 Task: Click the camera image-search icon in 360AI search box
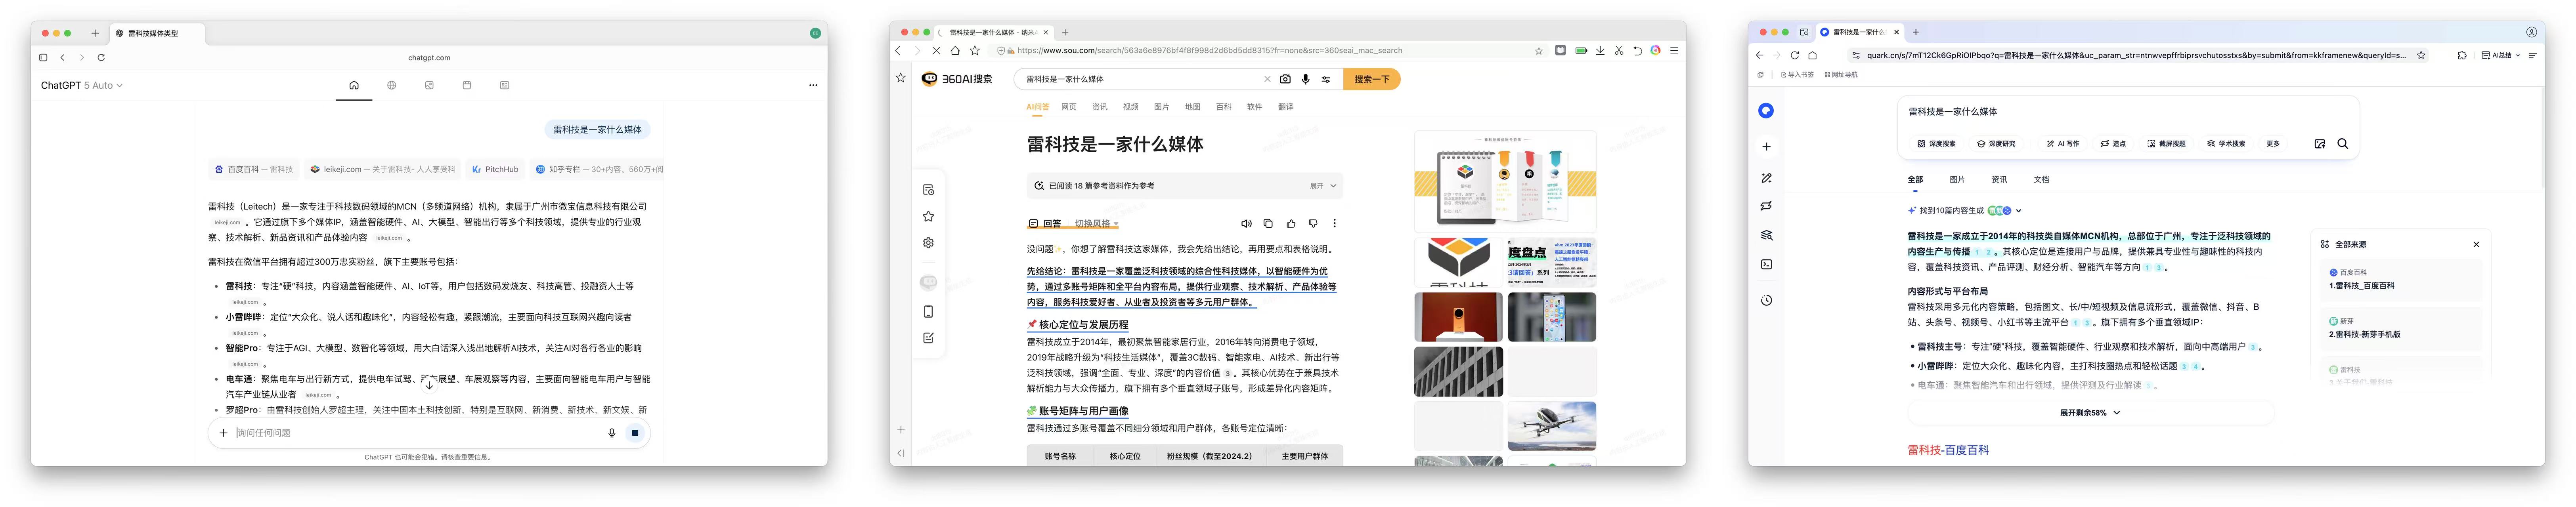click(x=1285, y=79)
